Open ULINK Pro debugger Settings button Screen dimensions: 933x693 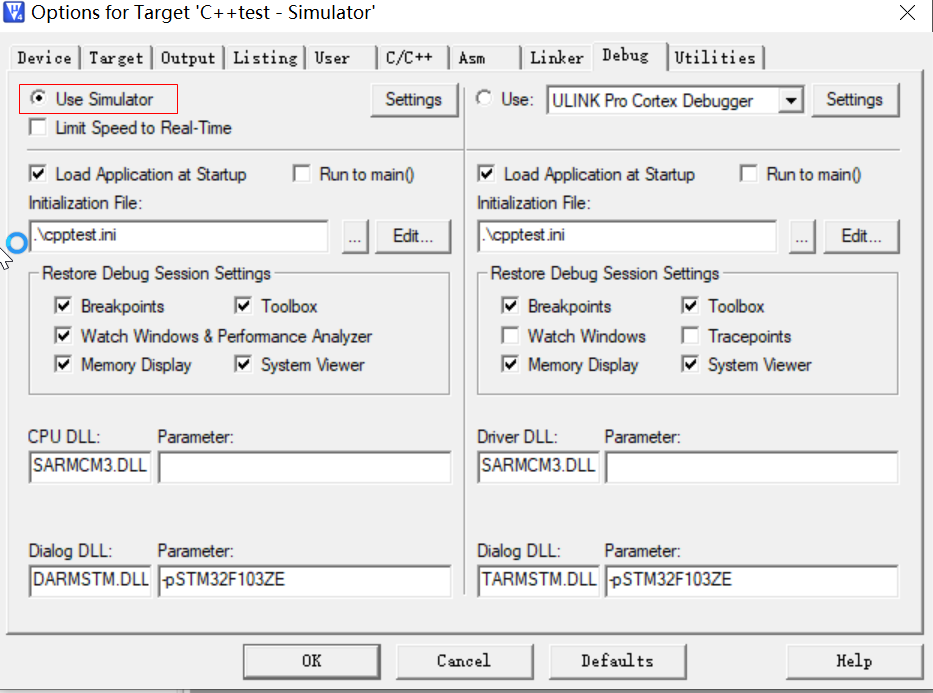coord(854,99)
